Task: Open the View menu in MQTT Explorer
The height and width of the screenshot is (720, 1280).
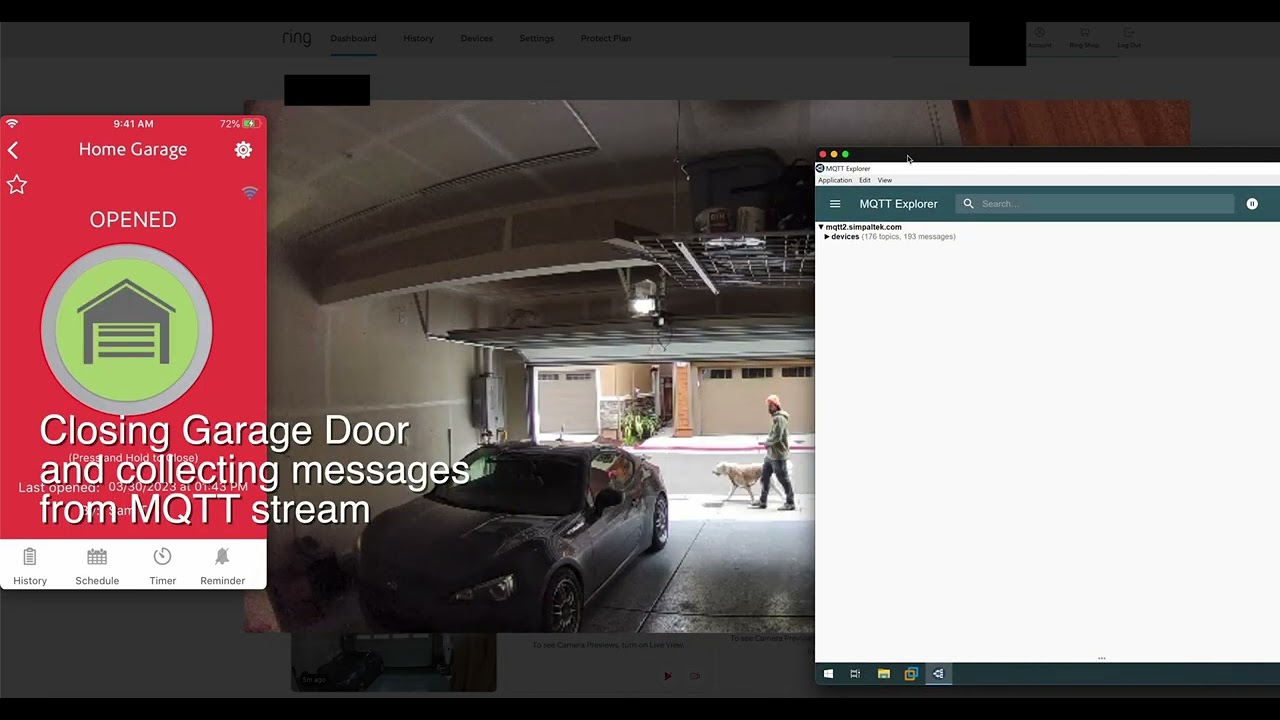Action: coord(885,180)
